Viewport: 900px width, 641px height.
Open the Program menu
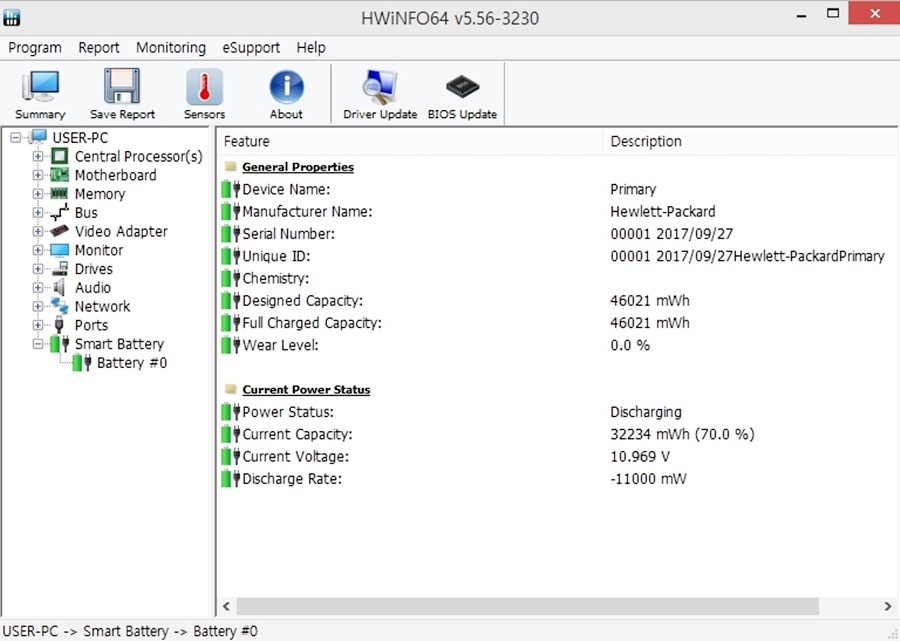35,47
